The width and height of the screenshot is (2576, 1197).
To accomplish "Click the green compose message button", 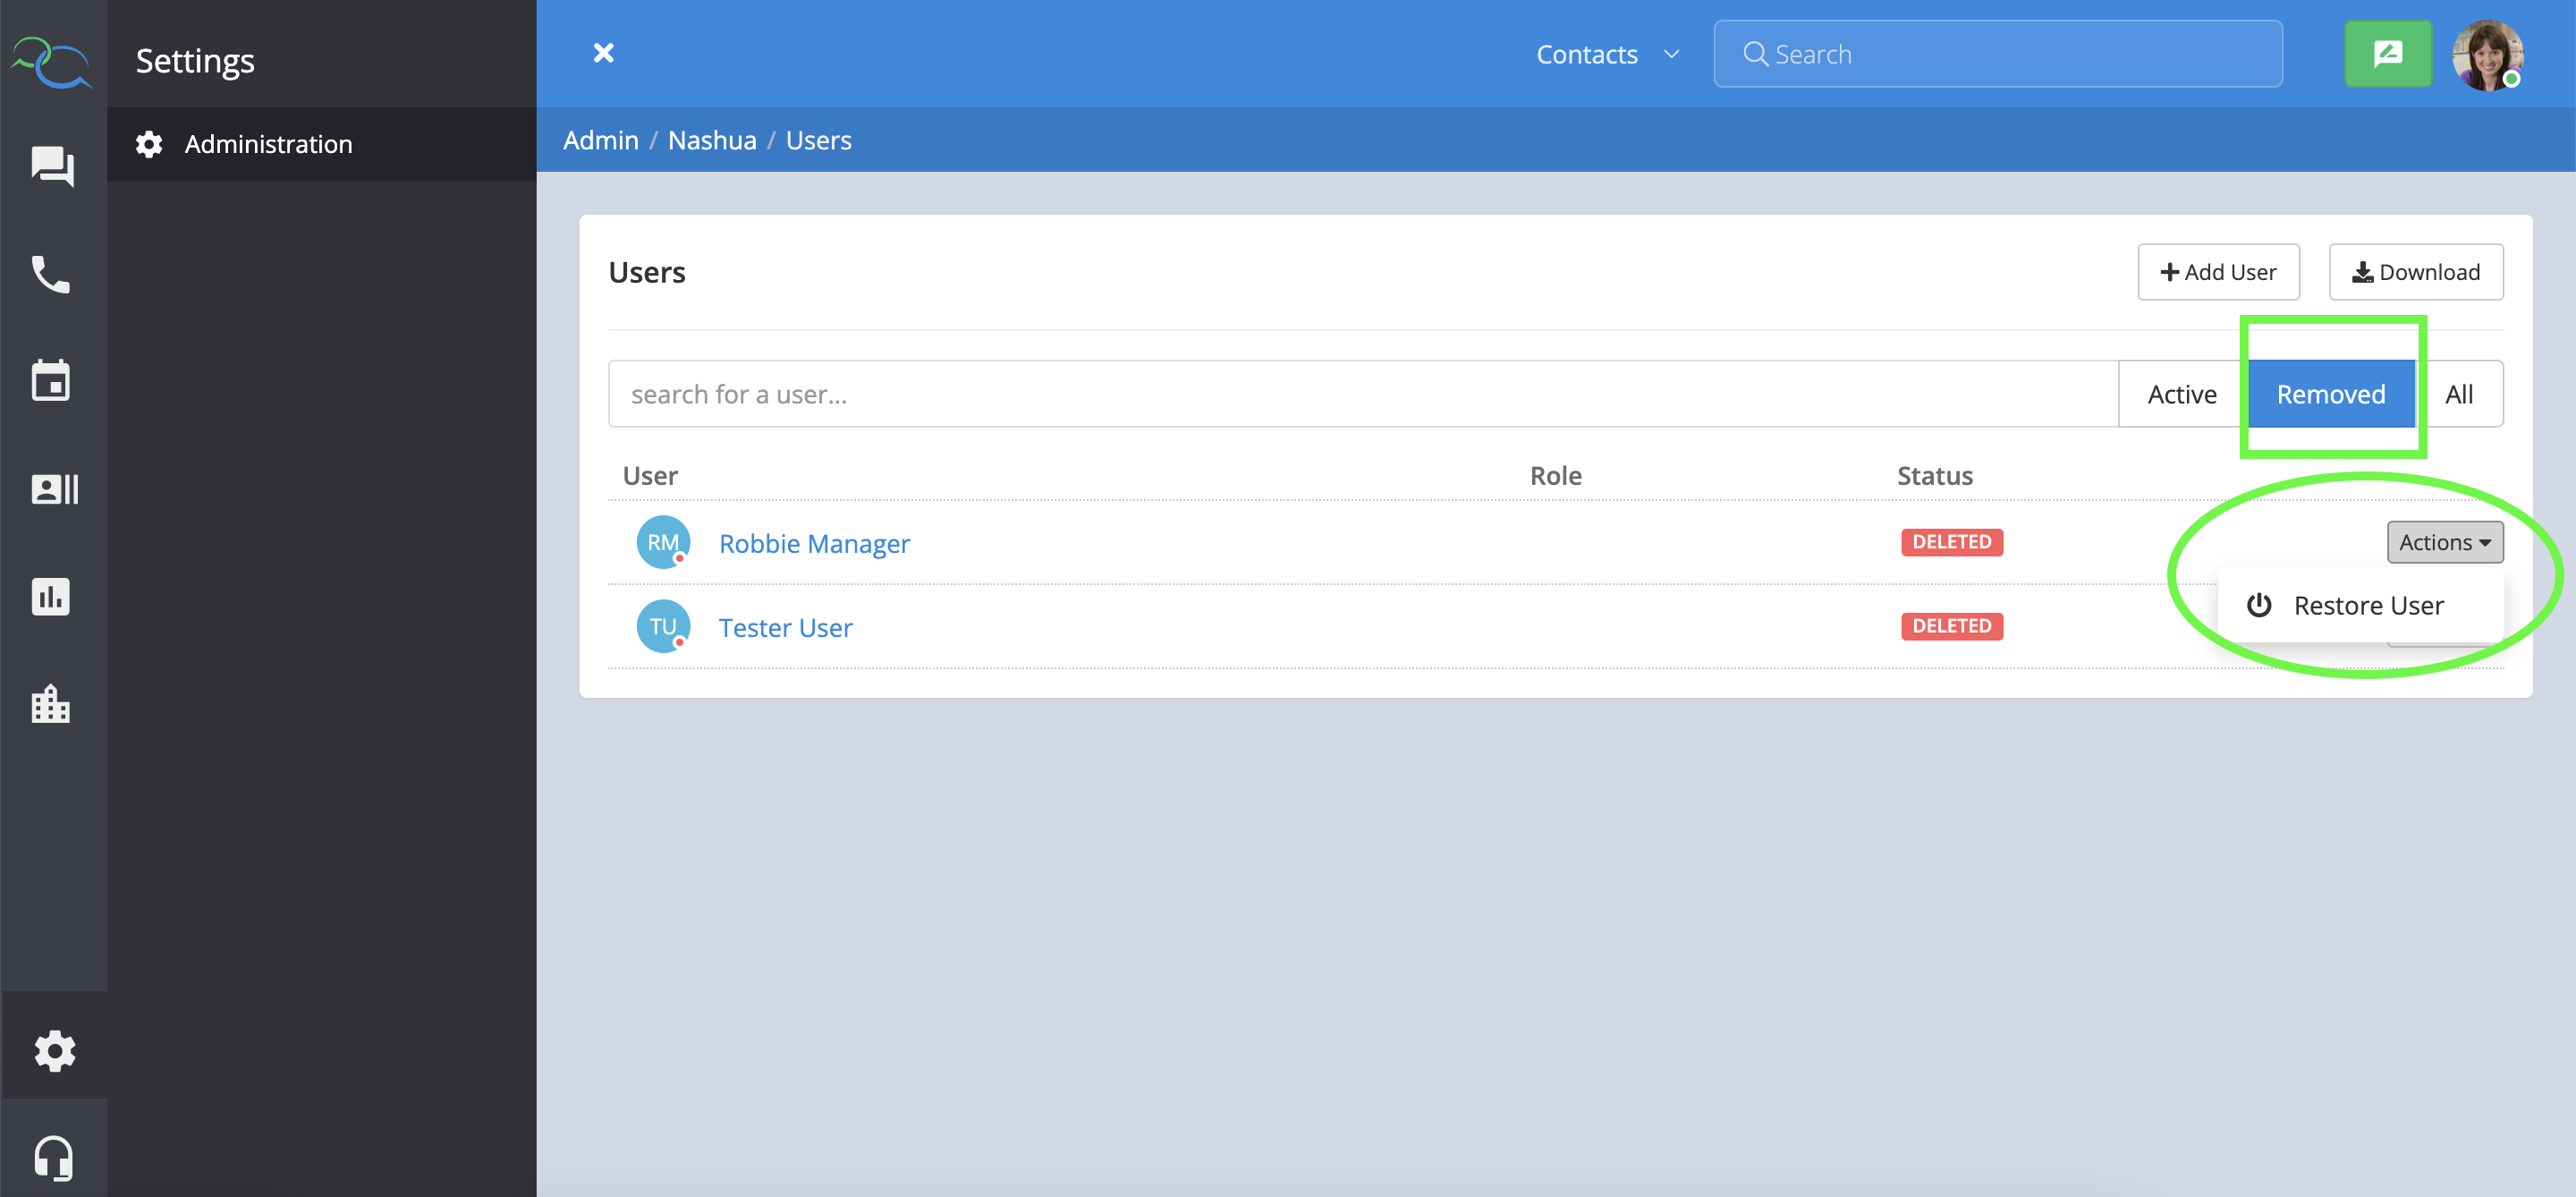I will [x=2388, y=53].
